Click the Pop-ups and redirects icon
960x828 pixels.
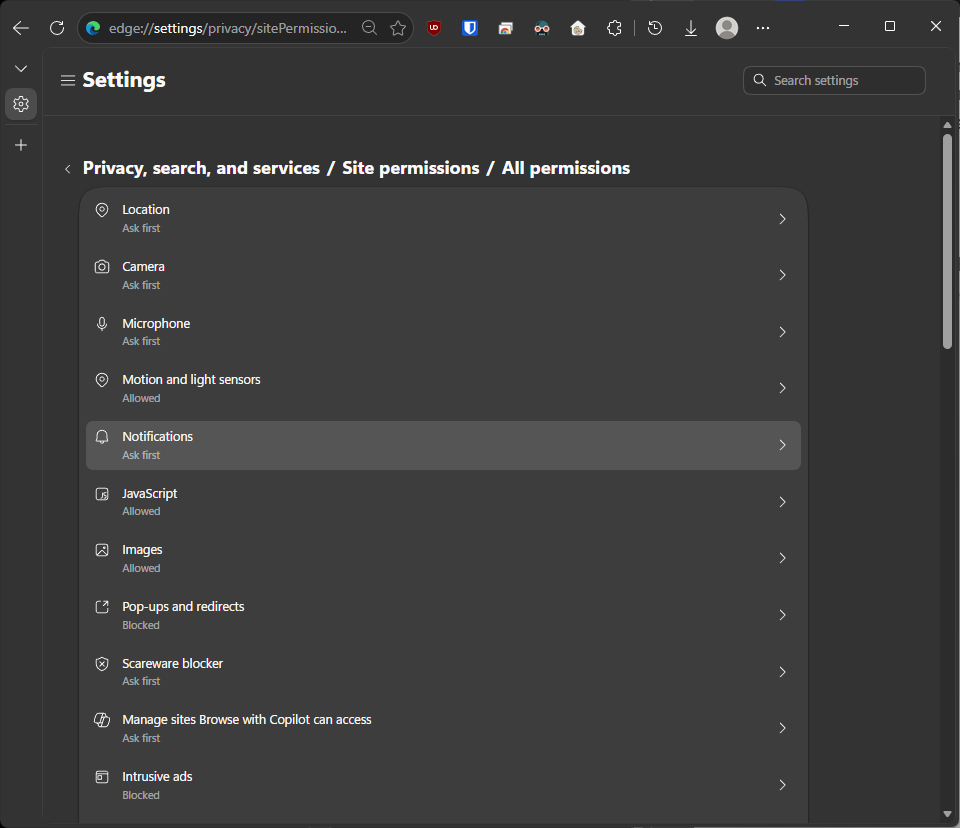point(102,607)
